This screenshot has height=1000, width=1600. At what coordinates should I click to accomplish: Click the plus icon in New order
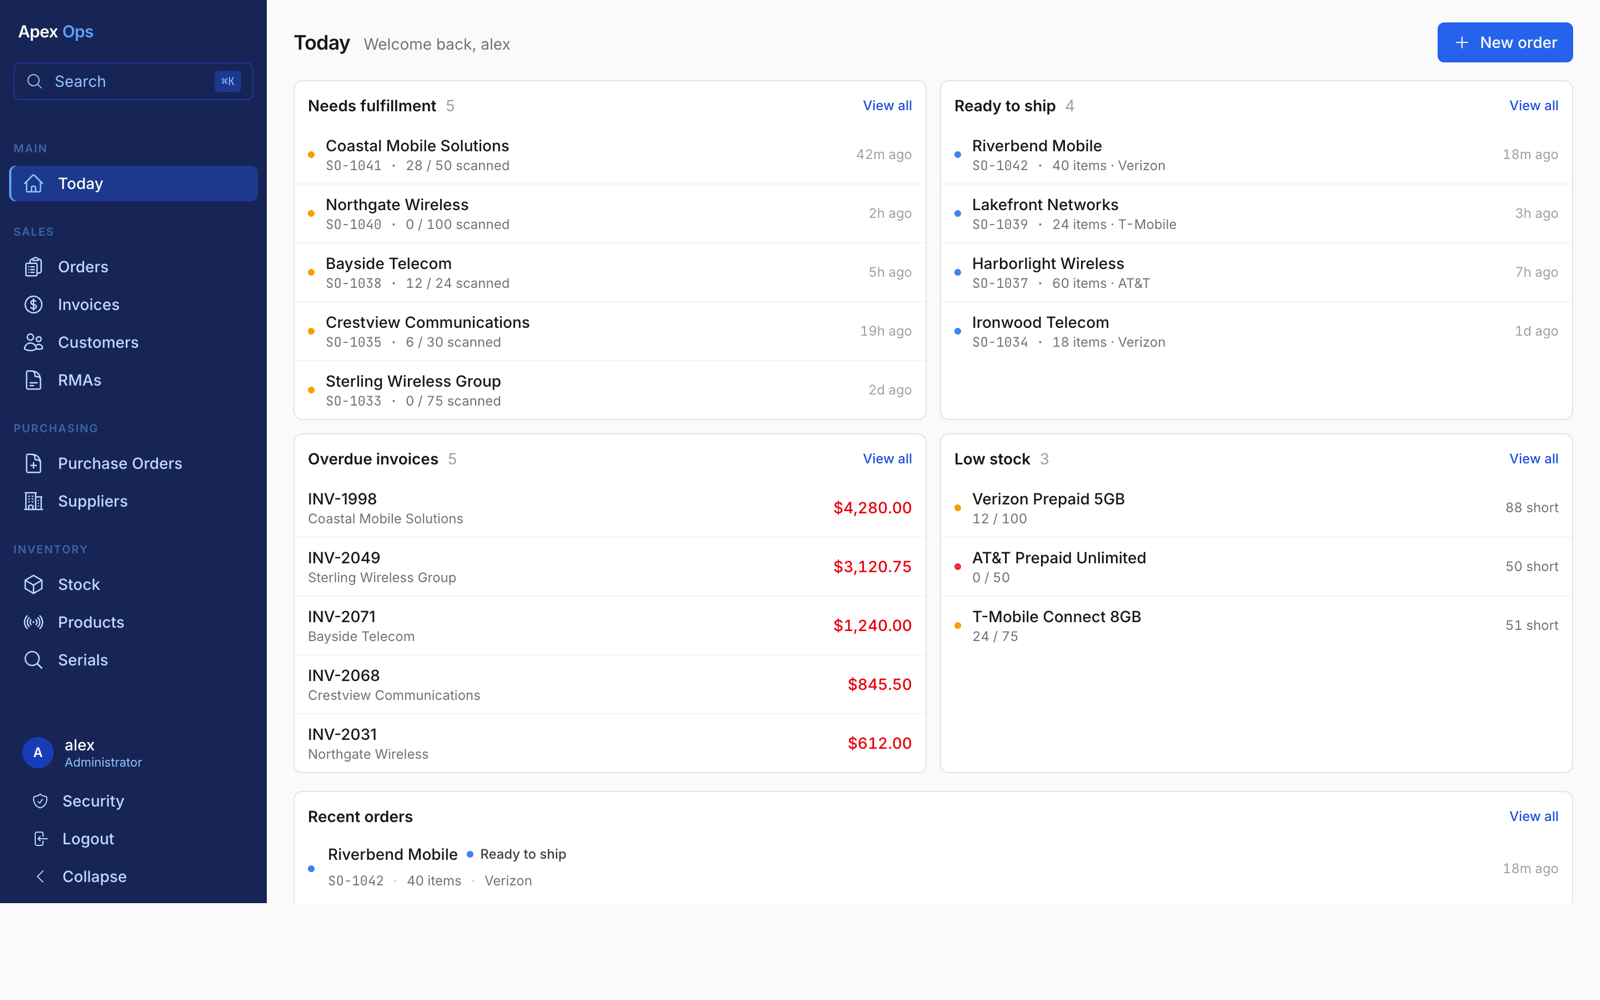click(x=1462, y=43)
